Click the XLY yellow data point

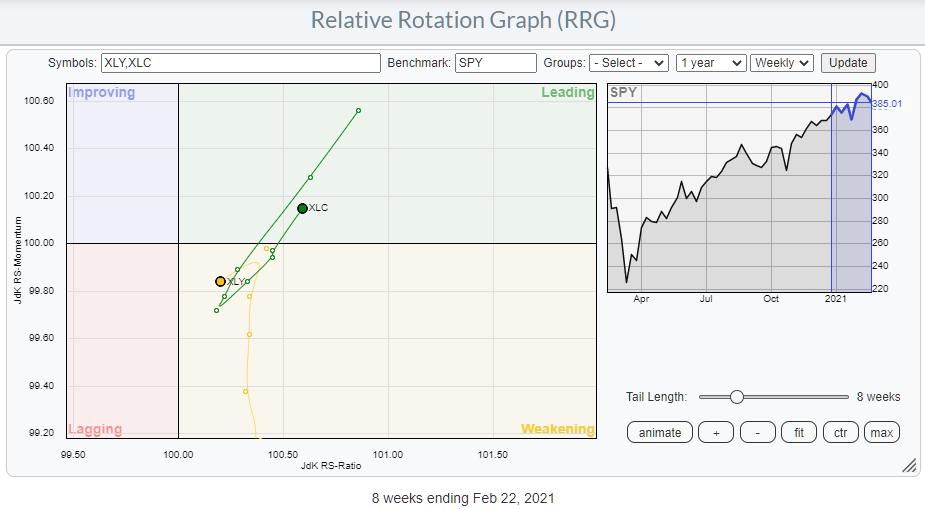coord(221,282)
